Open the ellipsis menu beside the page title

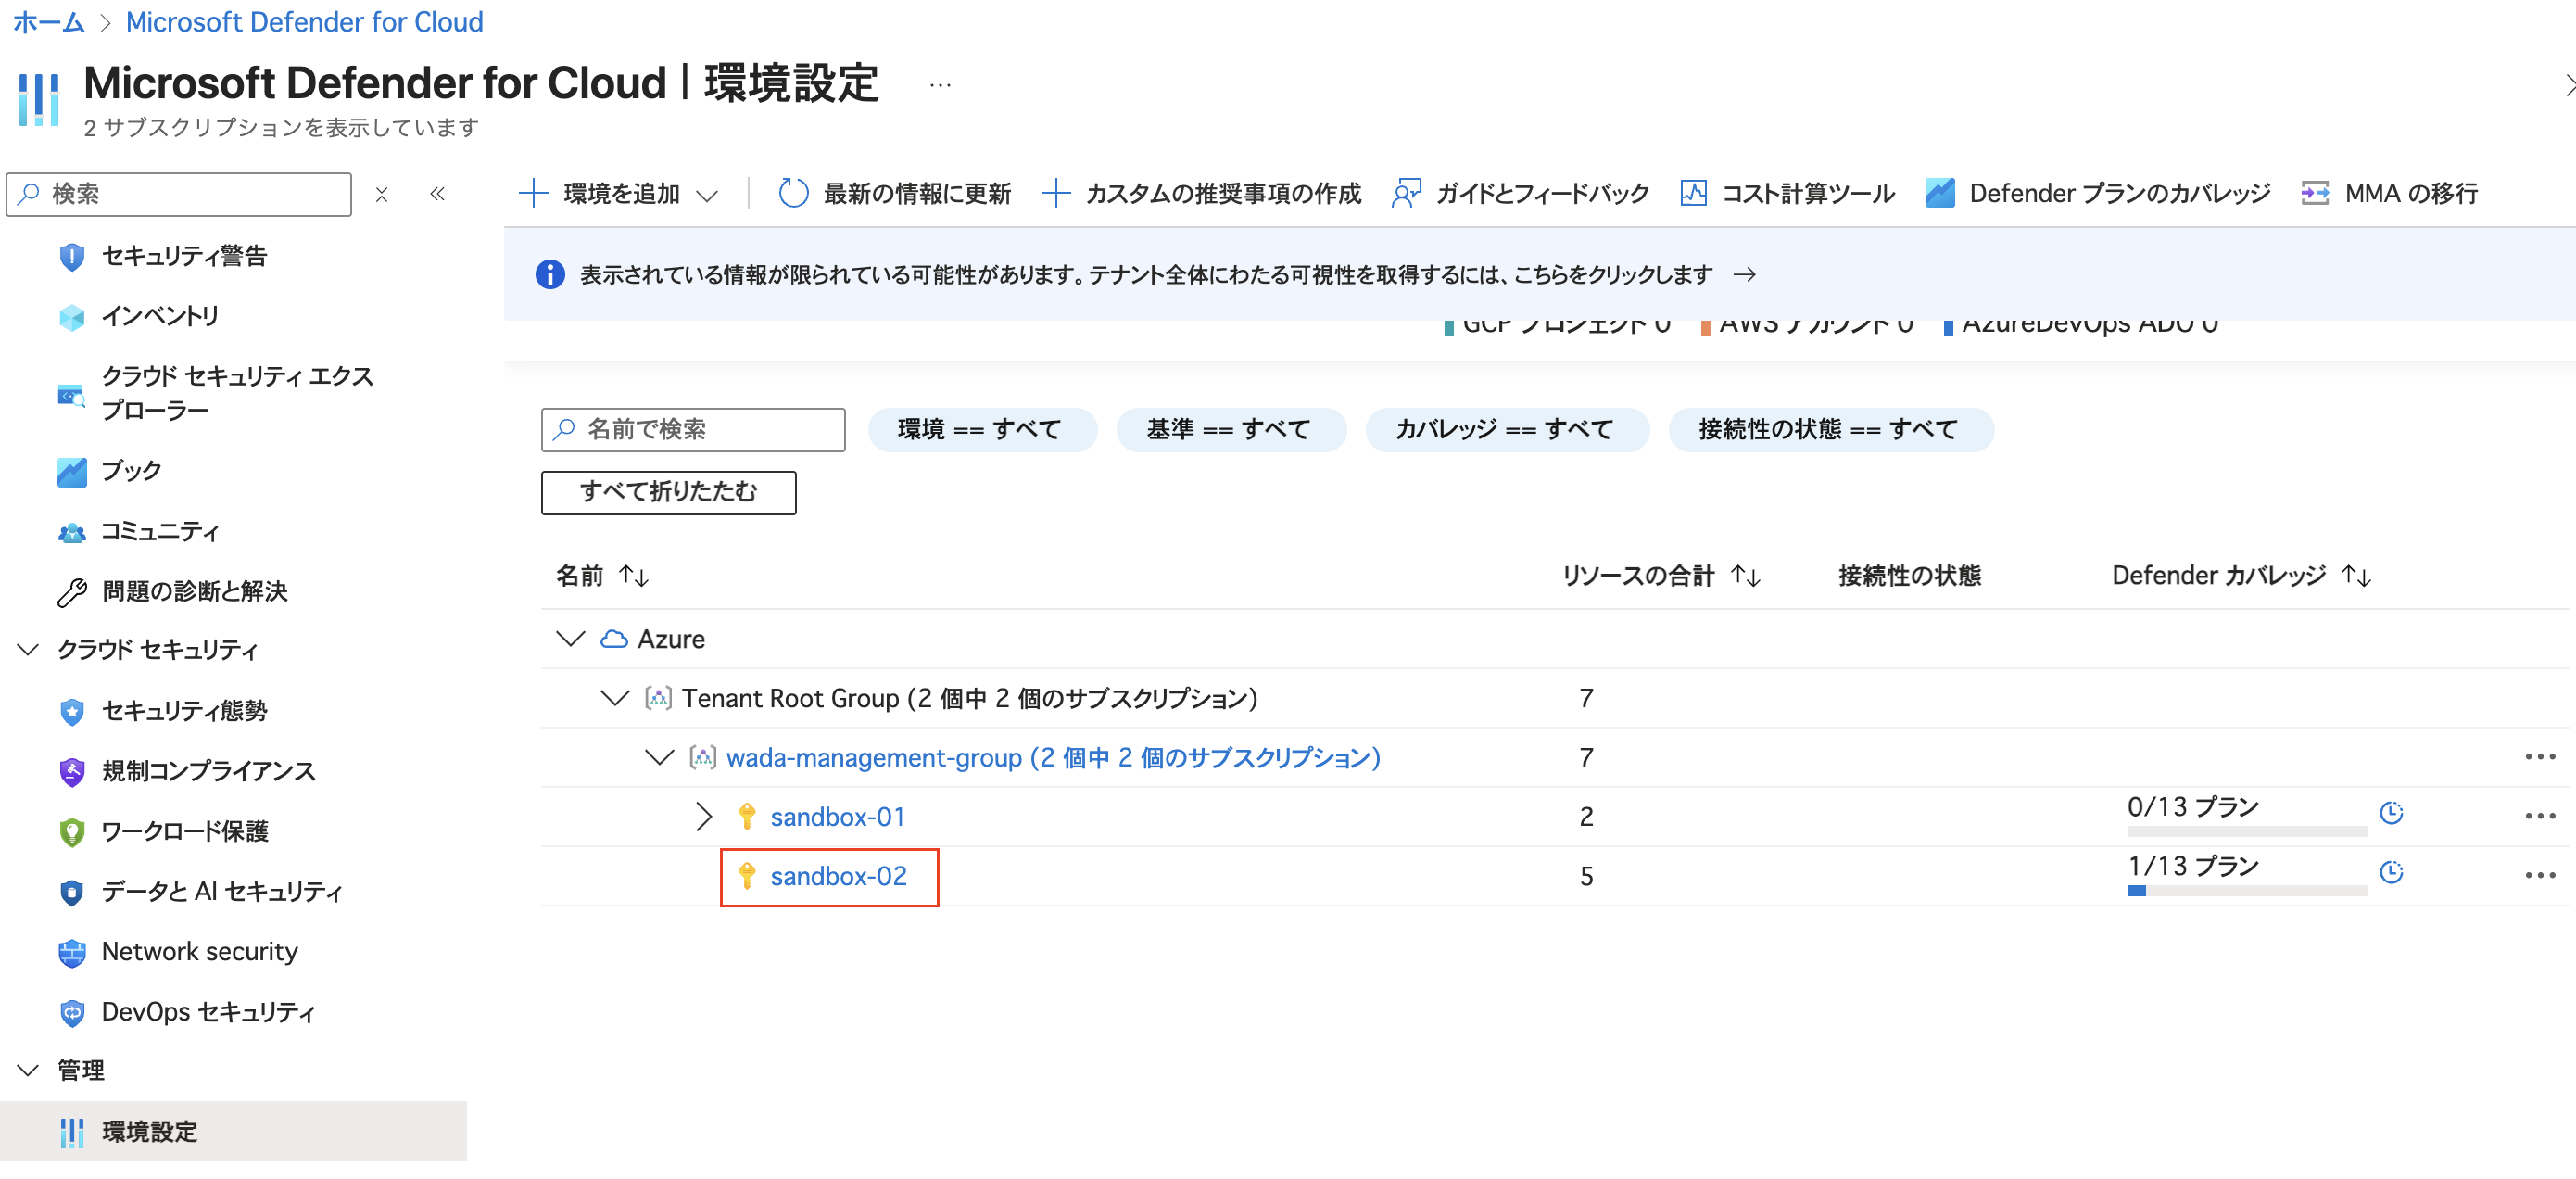click(940, 85)
